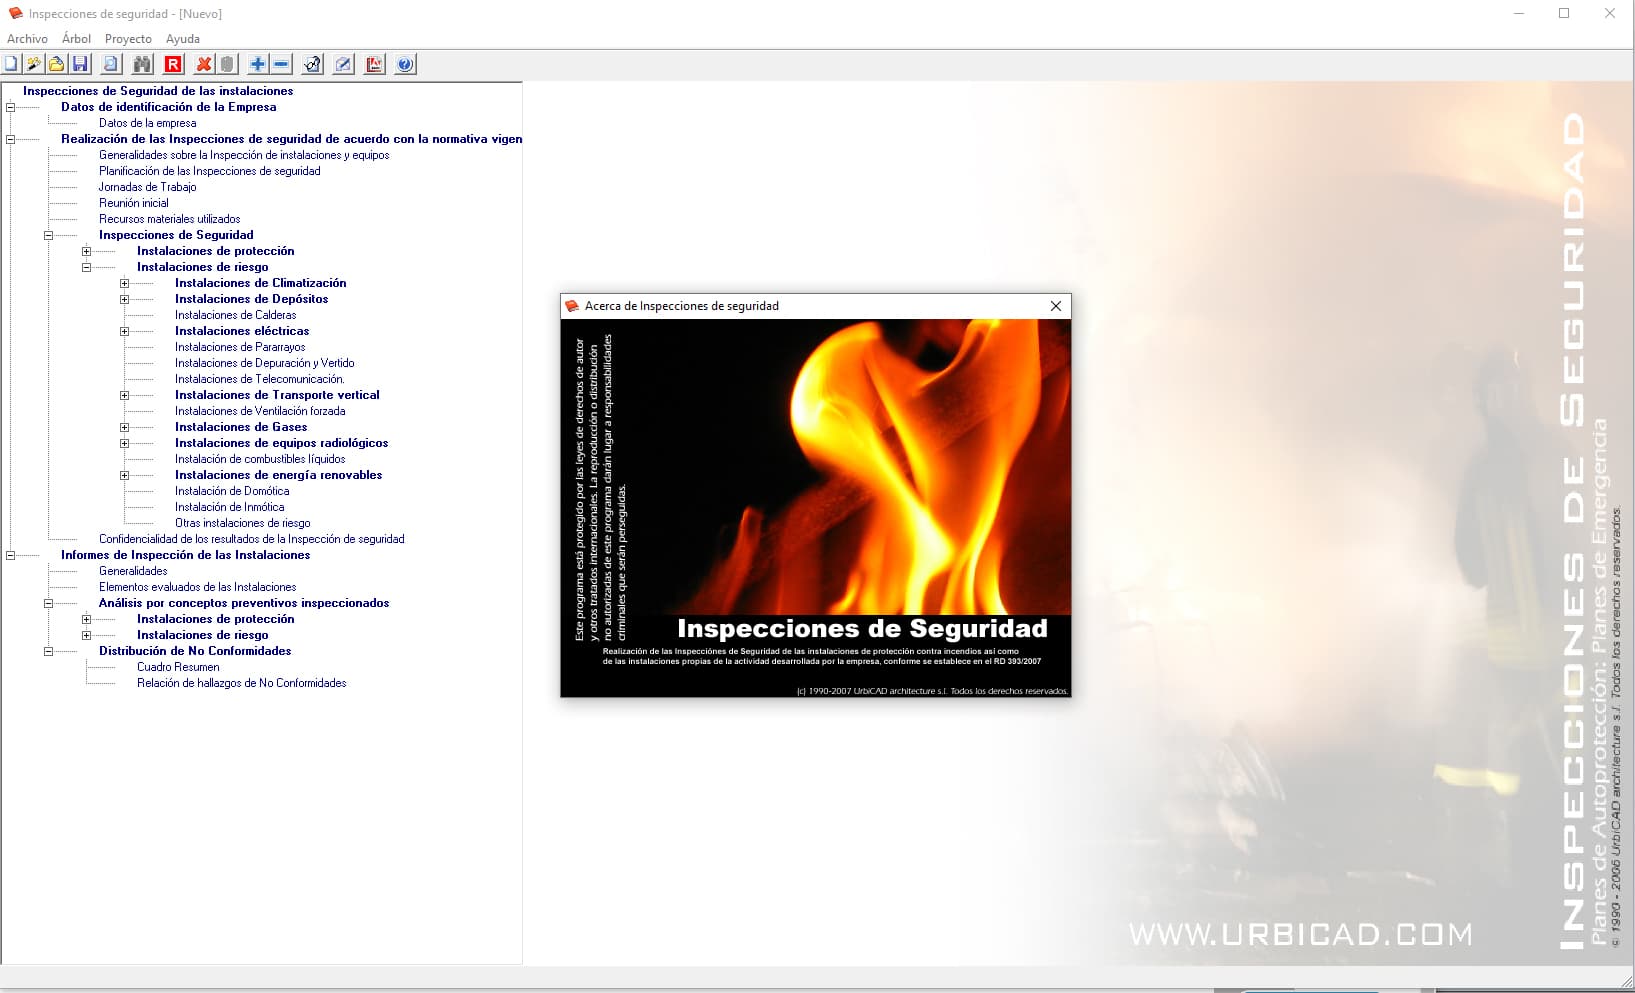Select Cuadro Resumen item
This screenshot has width=1635, height=993.
point(178,667)
